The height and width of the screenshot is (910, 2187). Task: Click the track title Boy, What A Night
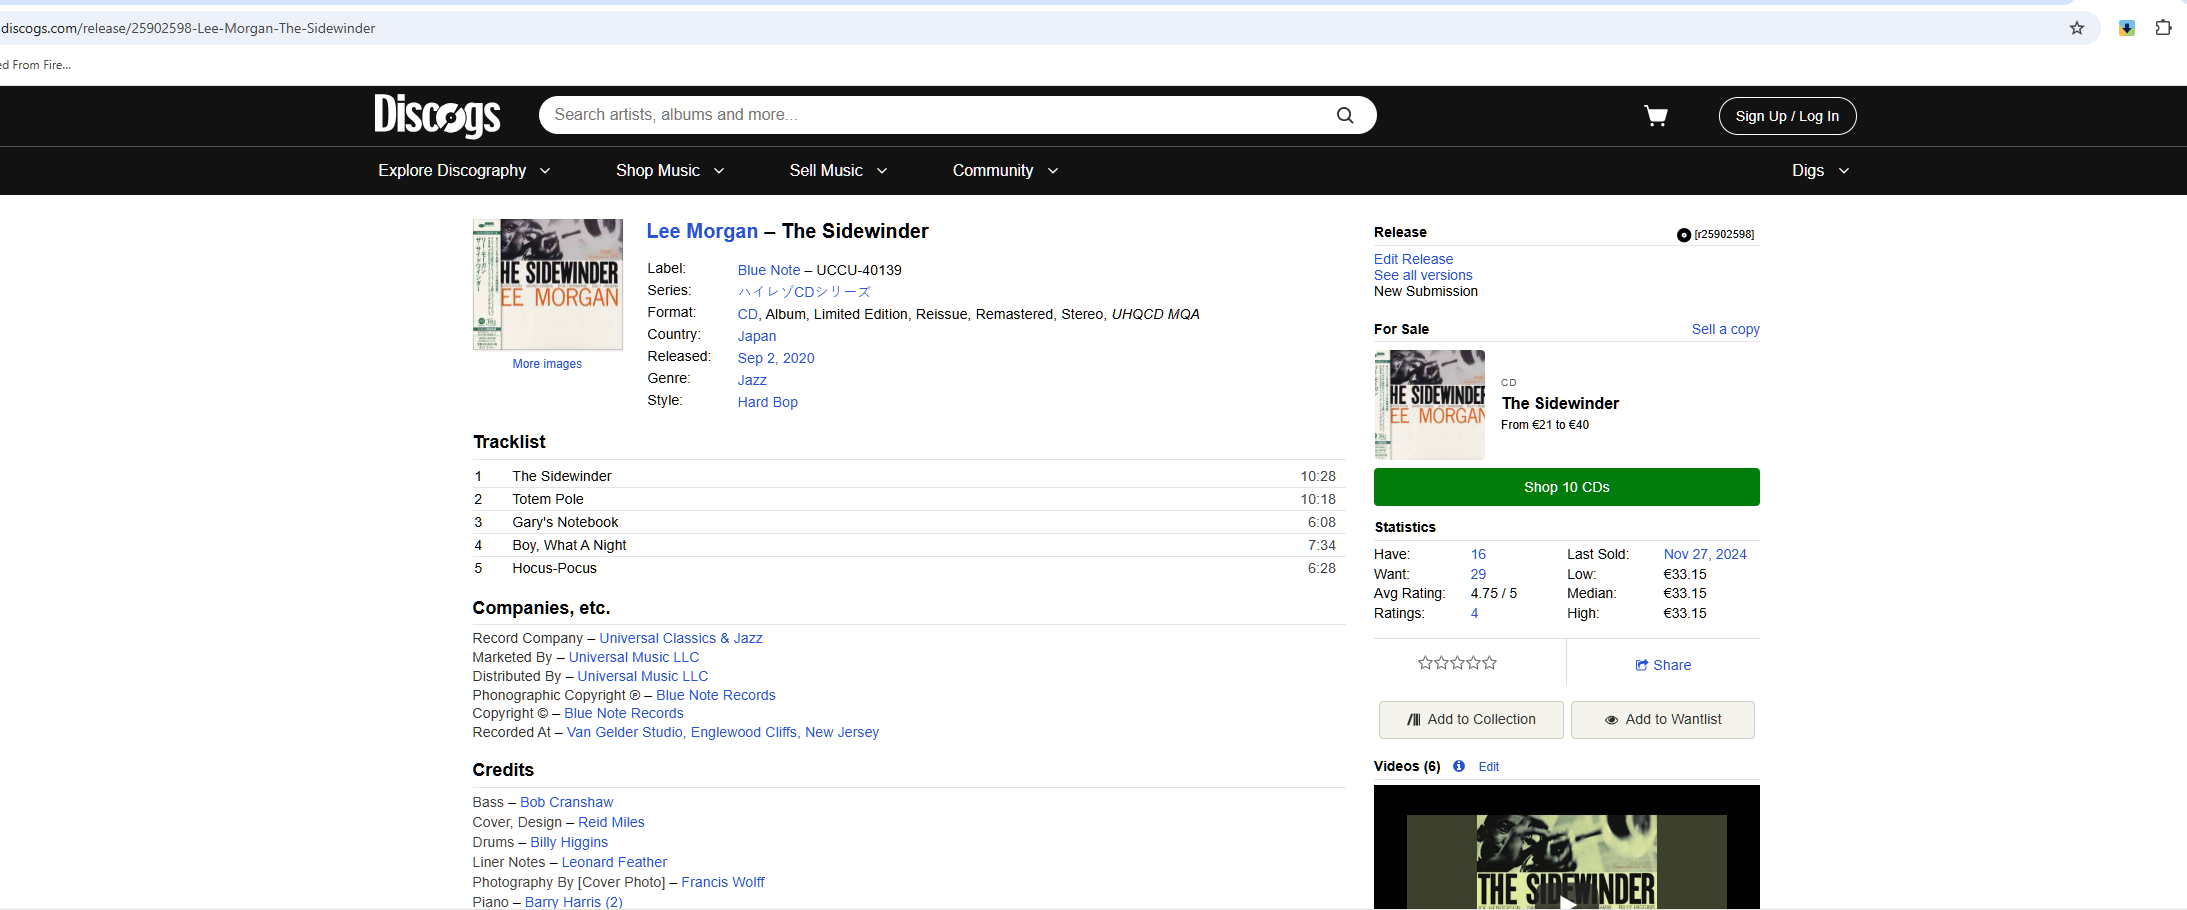[x=569, y=545]
